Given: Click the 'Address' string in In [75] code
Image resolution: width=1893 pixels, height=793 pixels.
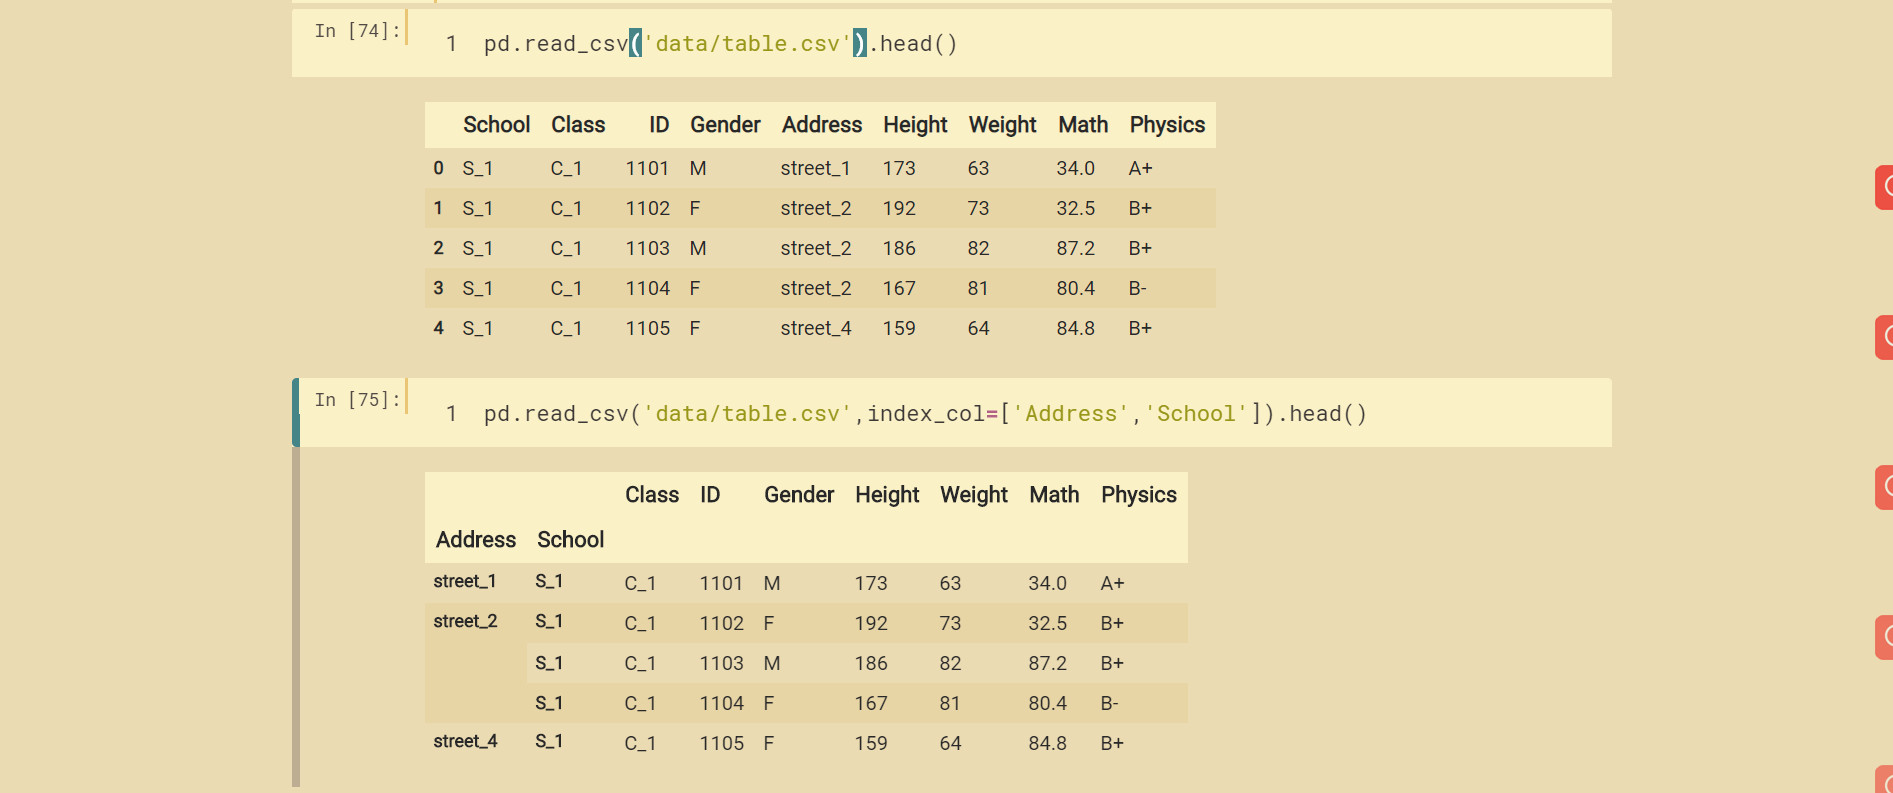Looking at the screenshot, I should (x=1071, y=414).
